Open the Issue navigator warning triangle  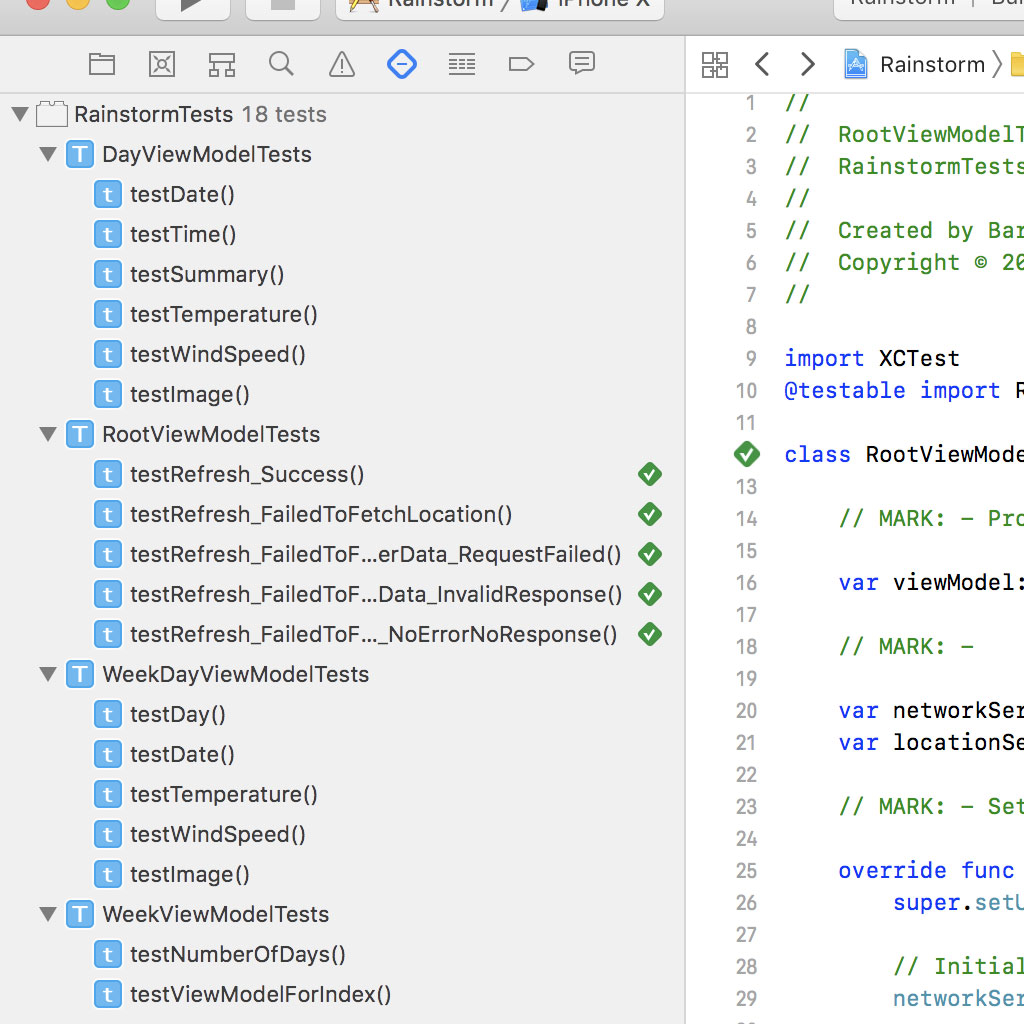(341, 64)
